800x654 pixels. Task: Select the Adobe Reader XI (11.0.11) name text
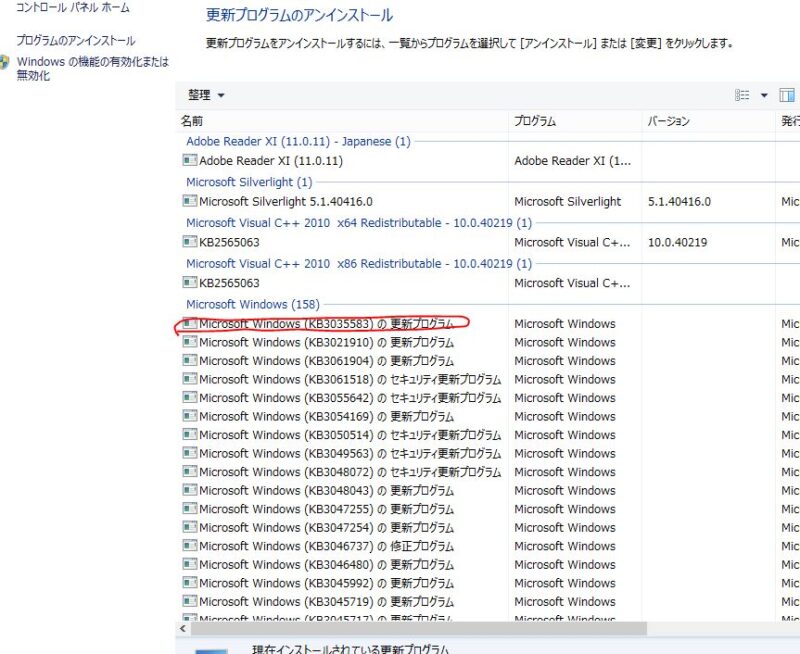(x=271, y=161)
